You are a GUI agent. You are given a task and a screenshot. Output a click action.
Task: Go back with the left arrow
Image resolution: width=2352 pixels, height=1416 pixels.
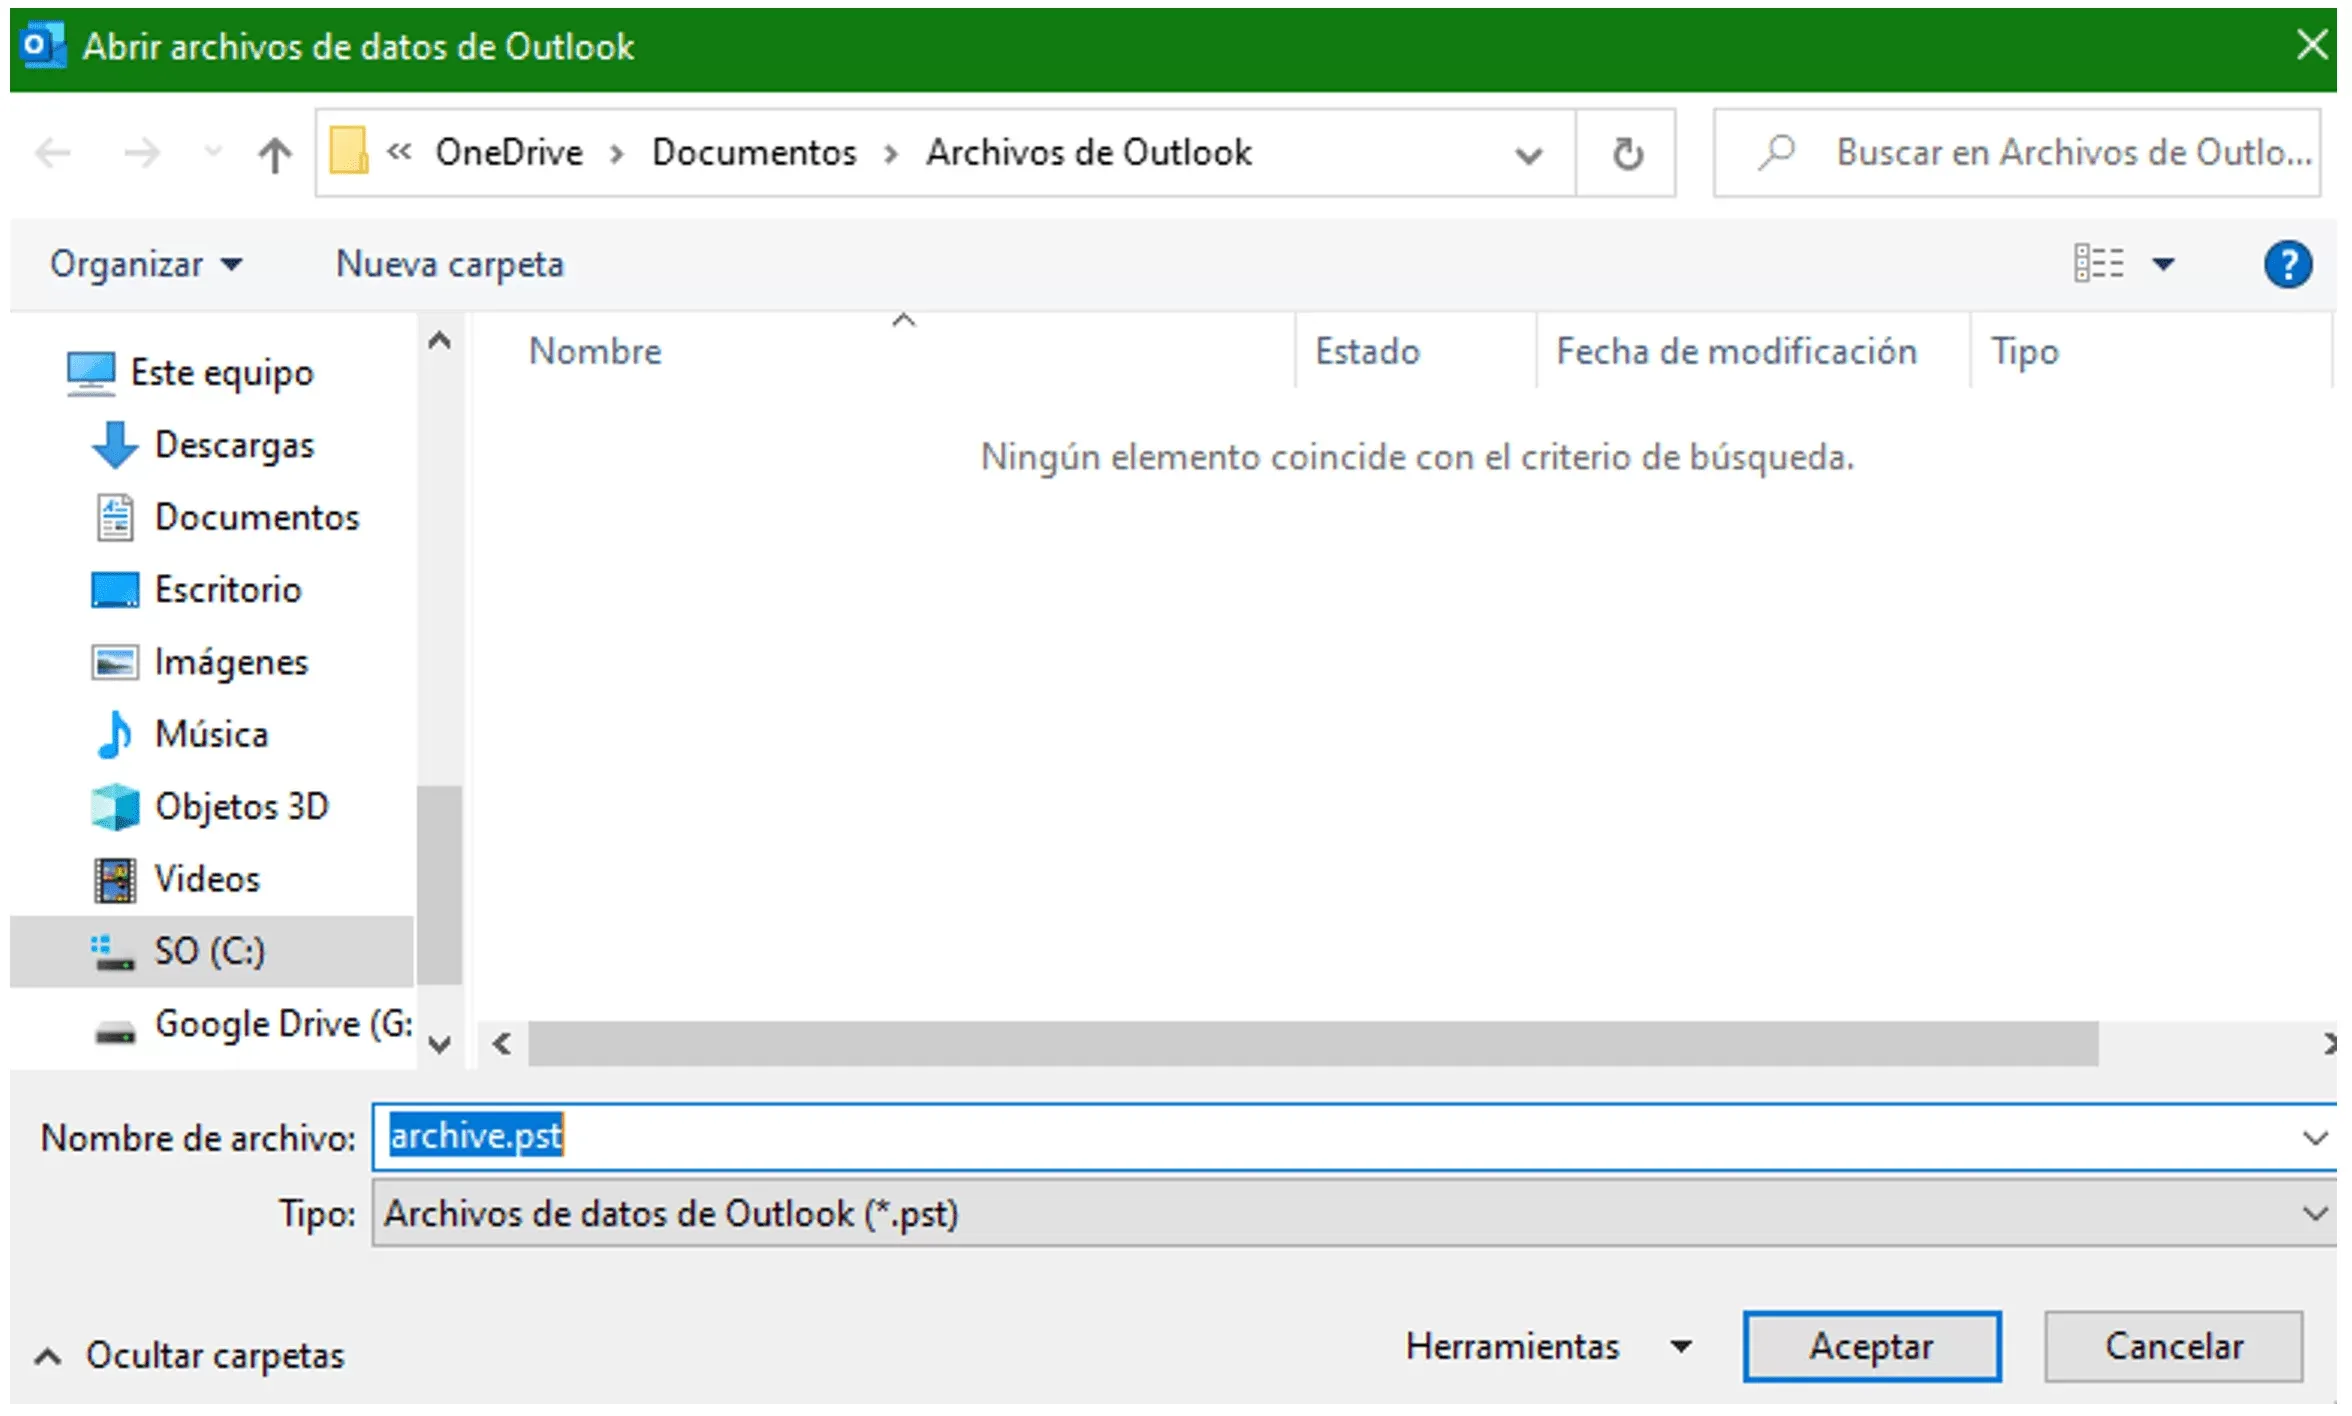click(x=52, y=153)
